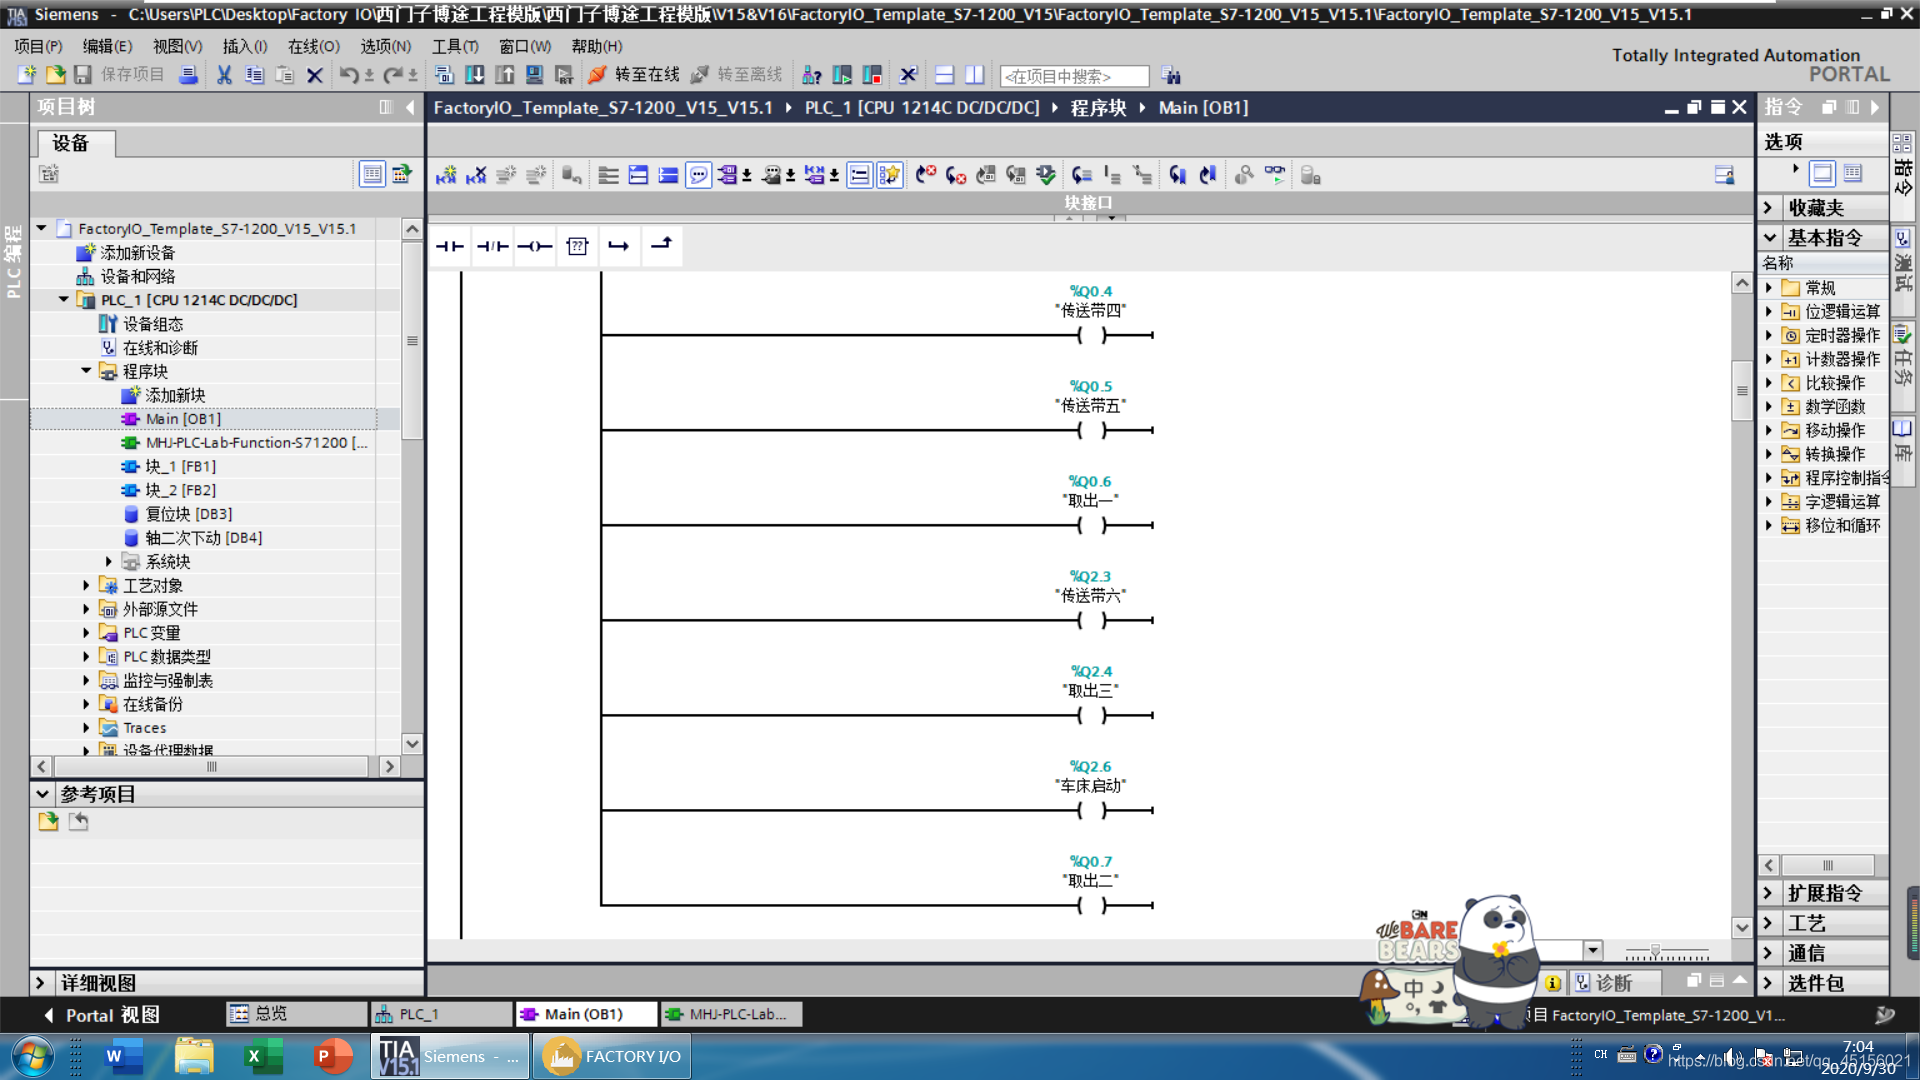Image resolution: width=1920 pixels, height=1080 pixels.
Task: Toggle free comments display button
Action: point(699,175)
